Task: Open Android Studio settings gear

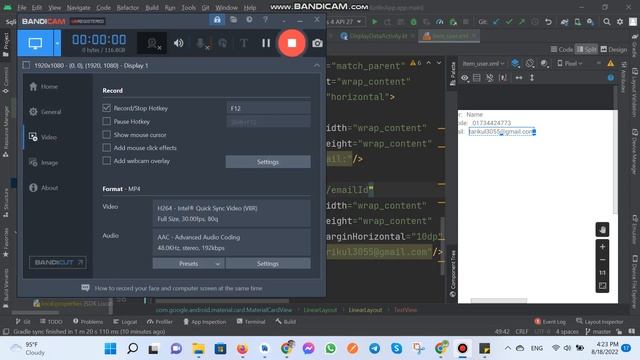Action: point(620,22)
